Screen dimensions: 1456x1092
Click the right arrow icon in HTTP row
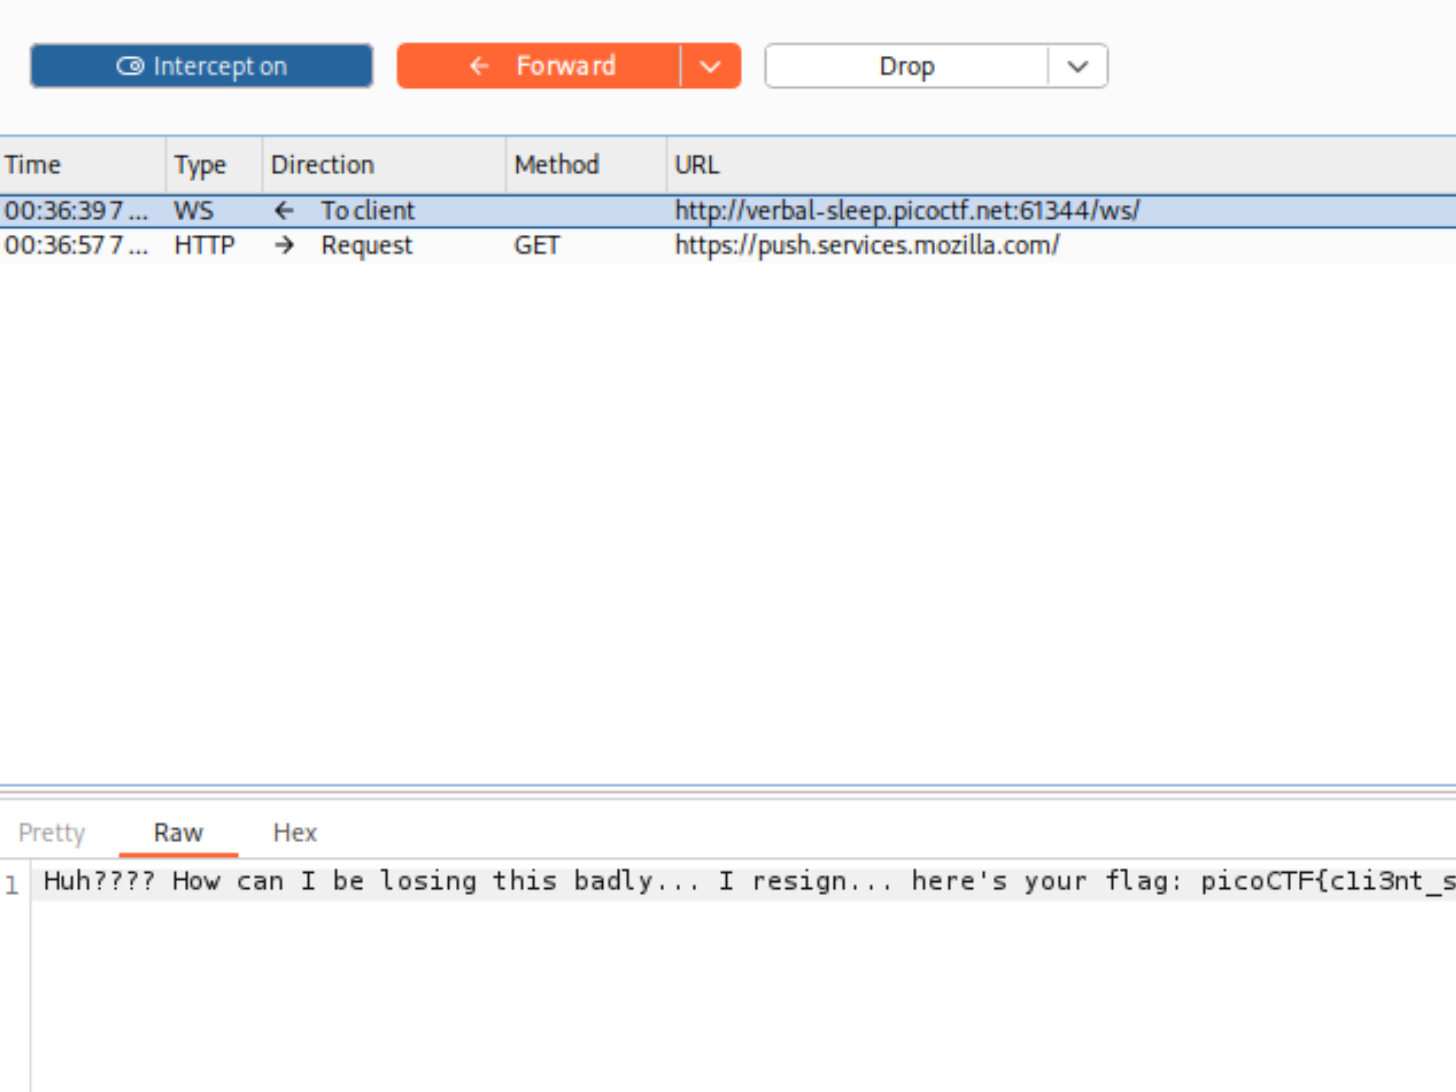[x=284, y=246]
